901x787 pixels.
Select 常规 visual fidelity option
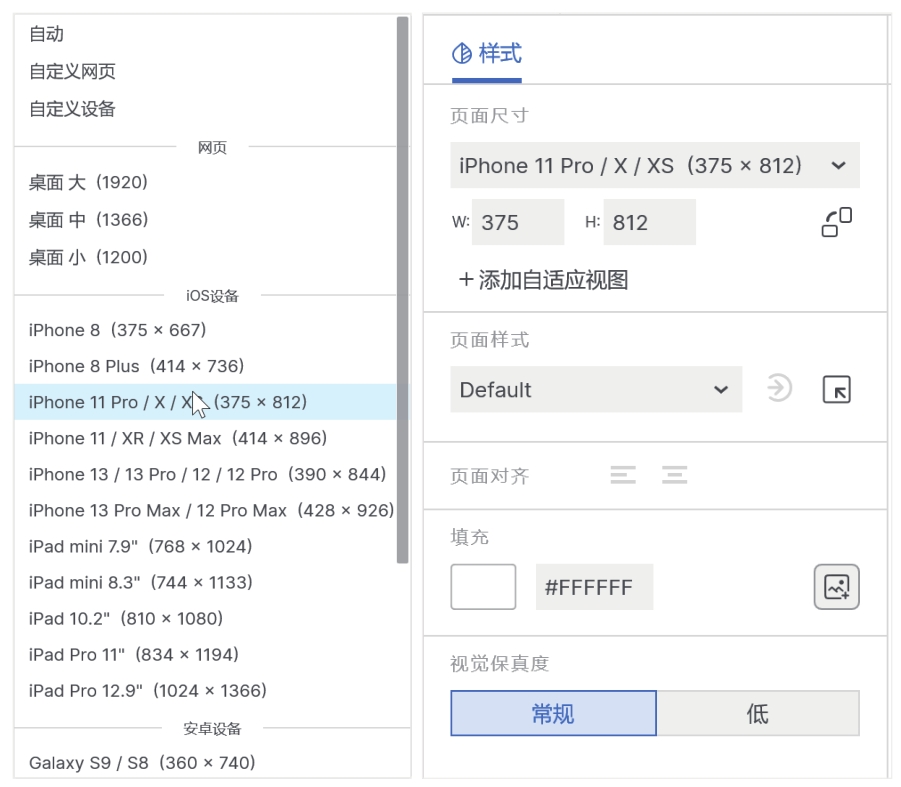(x=553, y=713)
